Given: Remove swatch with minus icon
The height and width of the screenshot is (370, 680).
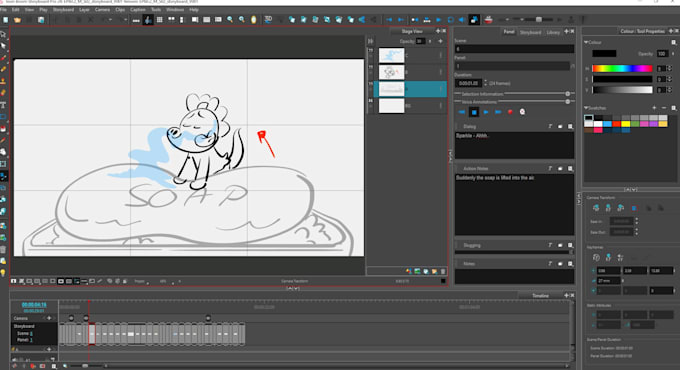Looking at the screenshot, I should (x=664, y=108).
